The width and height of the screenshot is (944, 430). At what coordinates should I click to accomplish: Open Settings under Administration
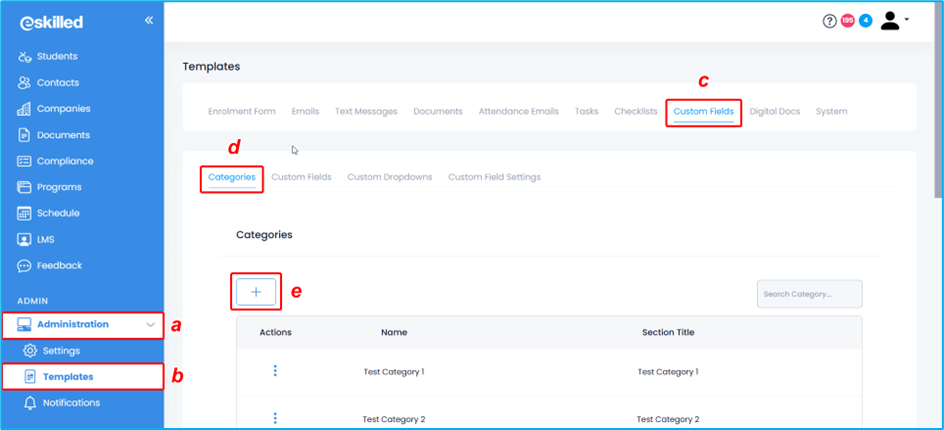[x=61, y=351]
